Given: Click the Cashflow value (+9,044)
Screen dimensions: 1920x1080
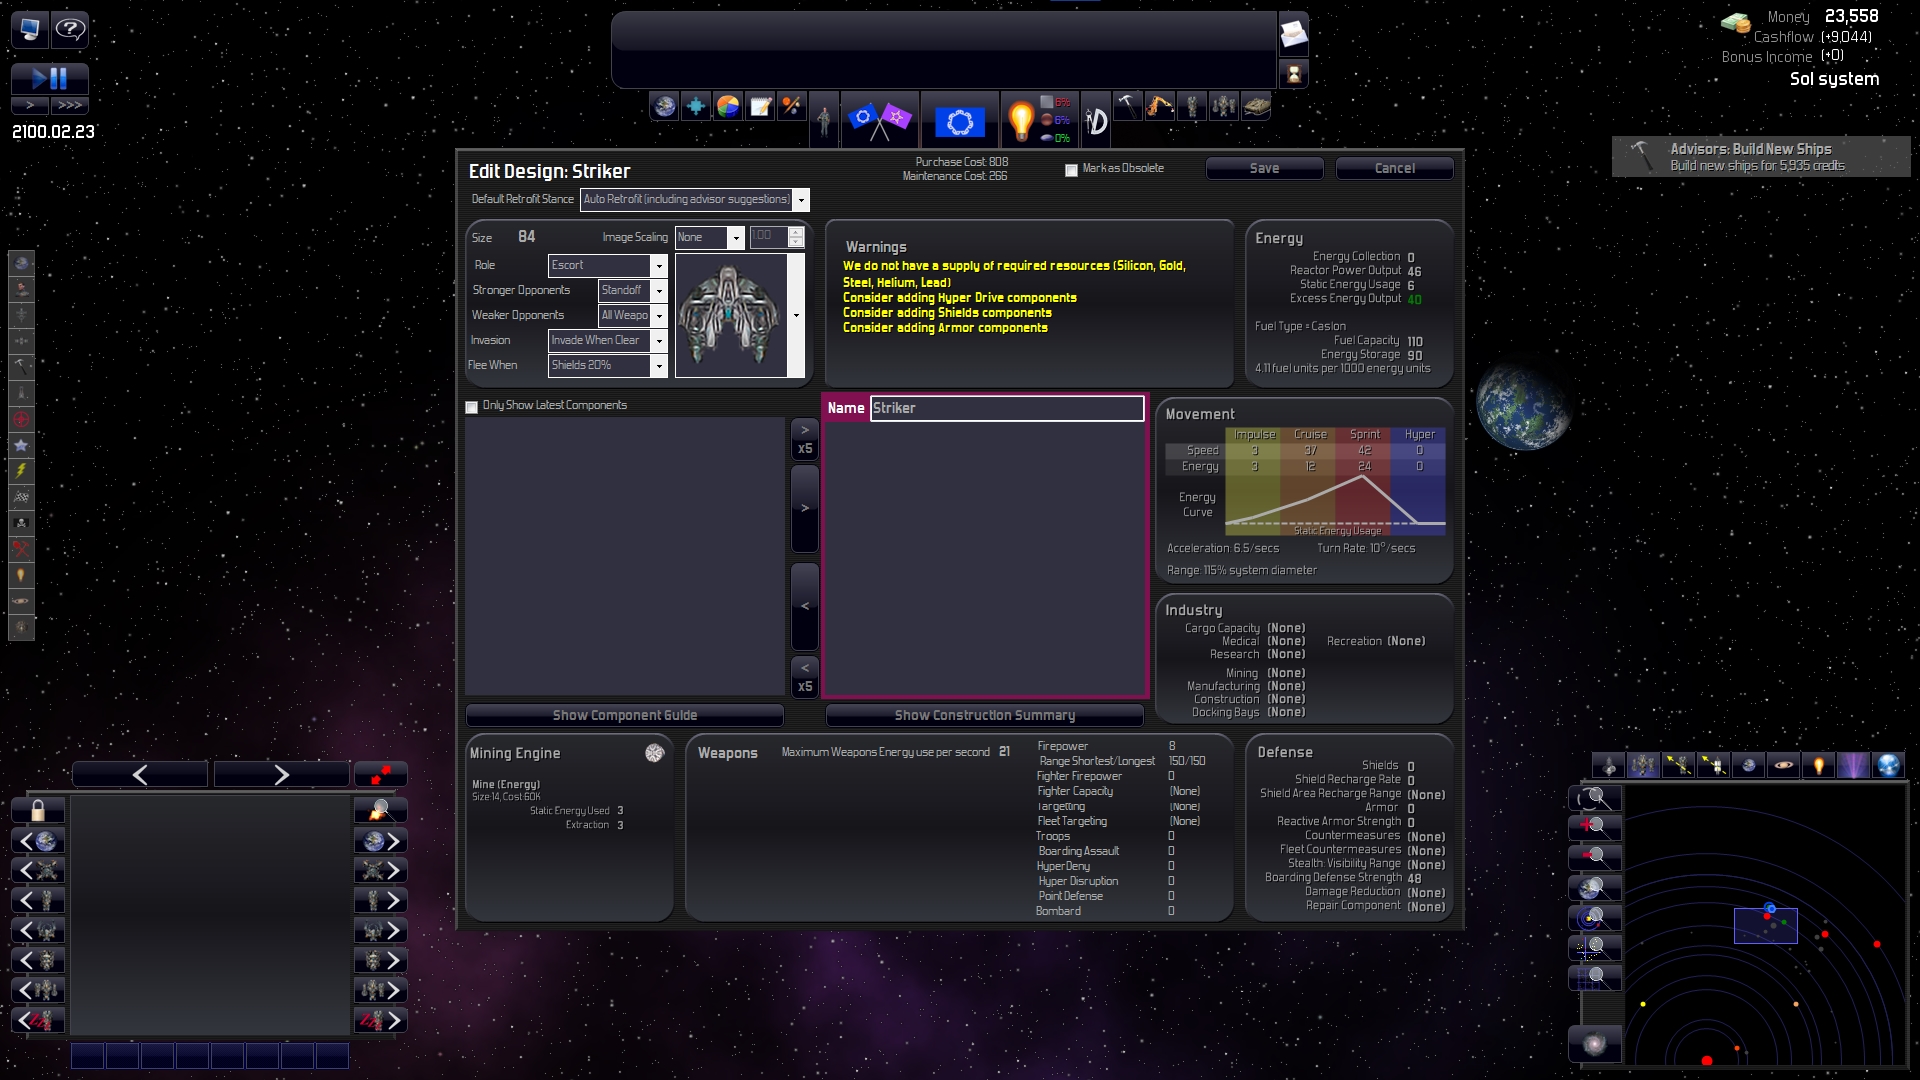Looking at the screenshot, I should [x=1846, y=37].
